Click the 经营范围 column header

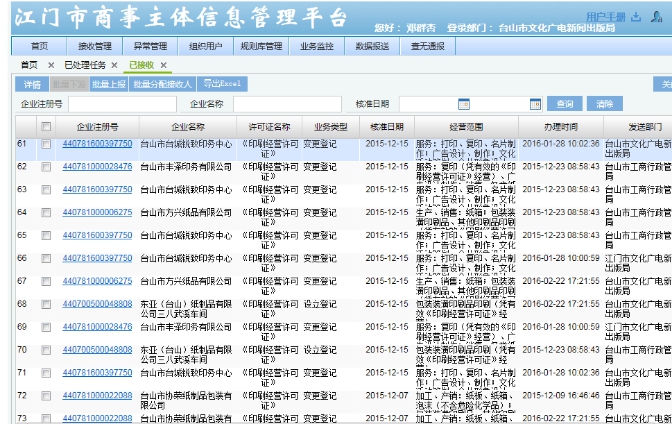pyautogui.click(x=466, y=127)
